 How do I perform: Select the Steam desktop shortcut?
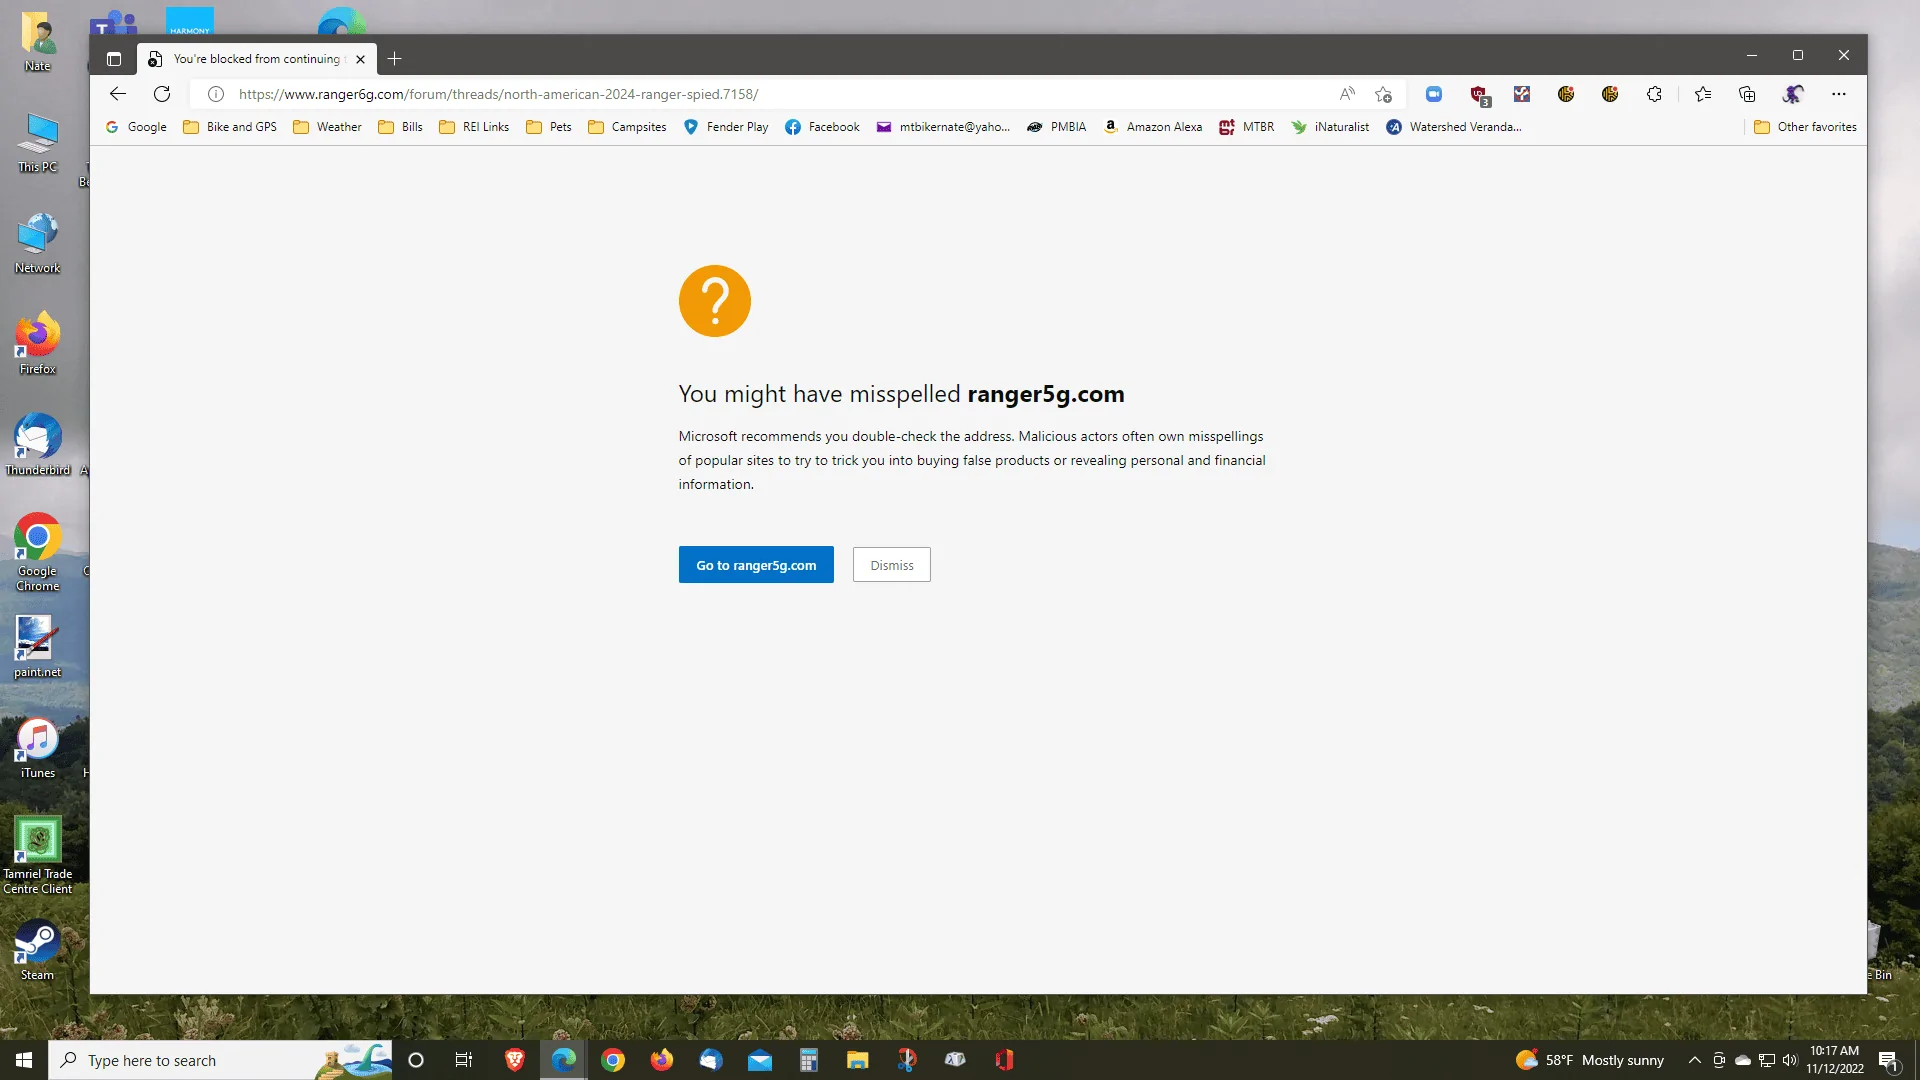pyautogui.click(x=38, y=950)
